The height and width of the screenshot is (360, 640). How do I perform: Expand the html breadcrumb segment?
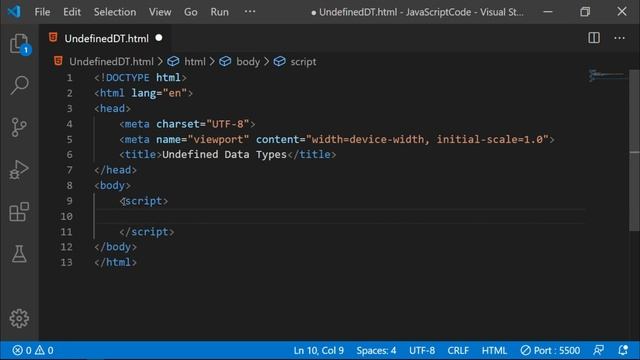(195, 62)
